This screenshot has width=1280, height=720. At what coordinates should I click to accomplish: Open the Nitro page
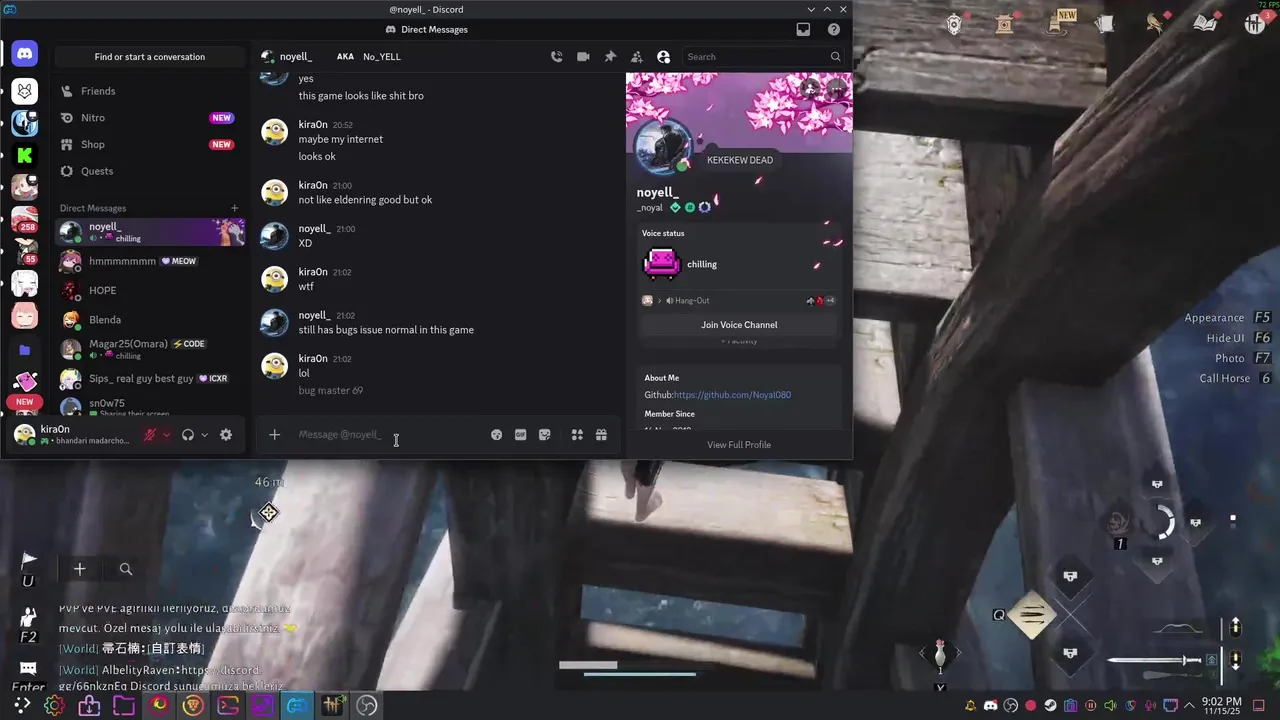[x=150, y=118]
